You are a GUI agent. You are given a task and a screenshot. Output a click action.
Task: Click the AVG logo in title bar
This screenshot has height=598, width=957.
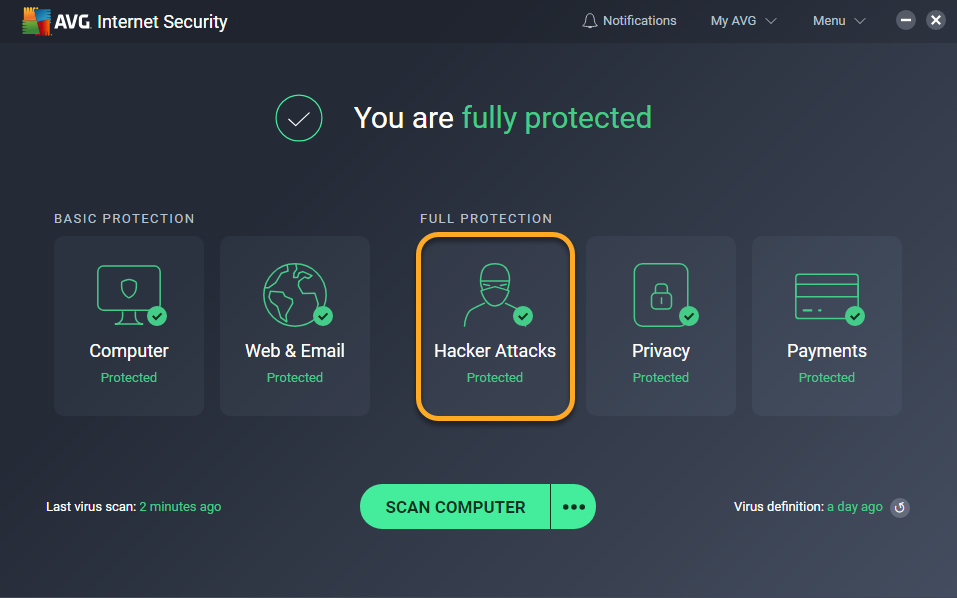(x=36, y=21)
